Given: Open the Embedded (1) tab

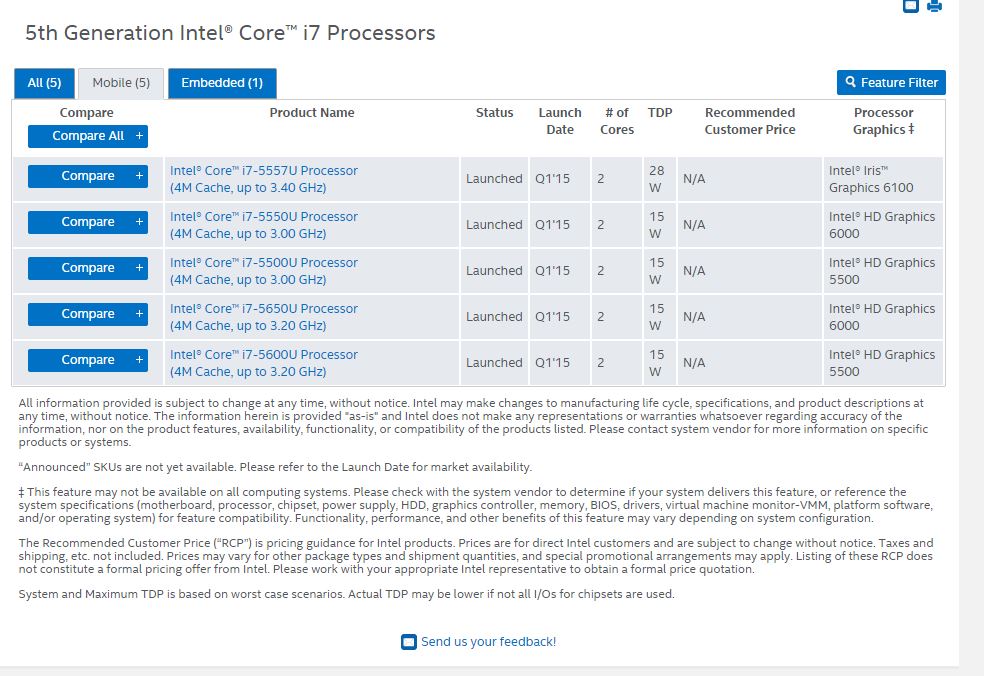Looking at the screenshot, I should click(x=222, y=83).
